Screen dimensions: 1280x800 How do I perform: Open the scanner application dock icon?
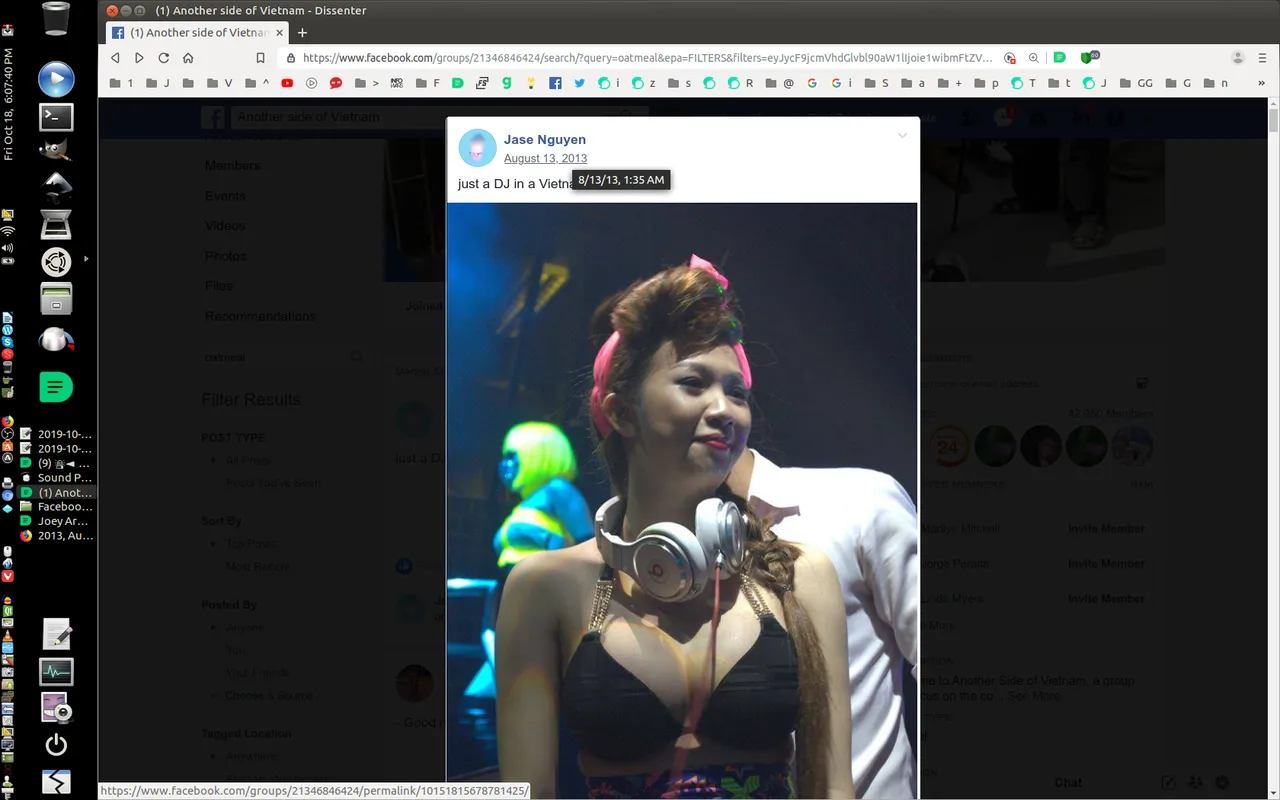[x=56, y=226]
